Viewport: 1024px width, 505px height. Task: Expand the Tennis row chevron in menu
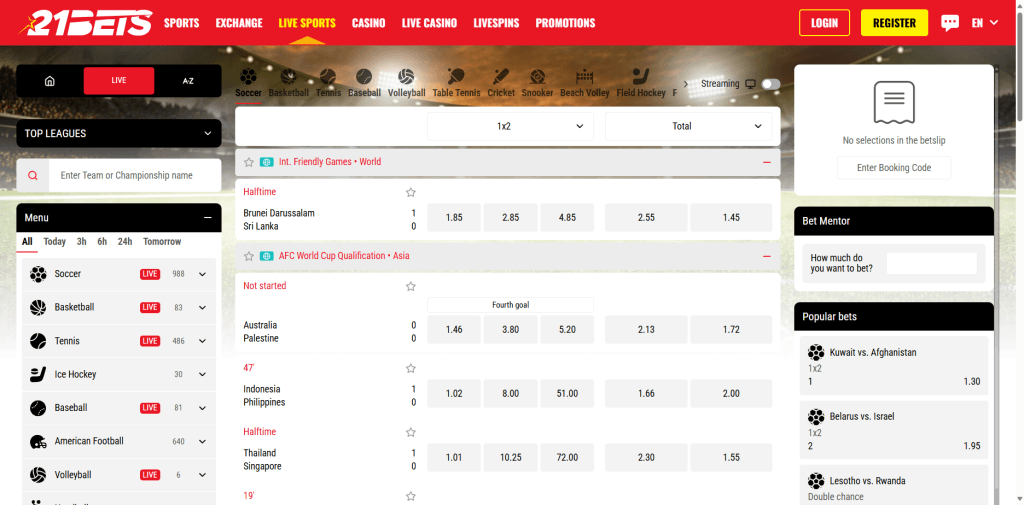click(202, 341)
